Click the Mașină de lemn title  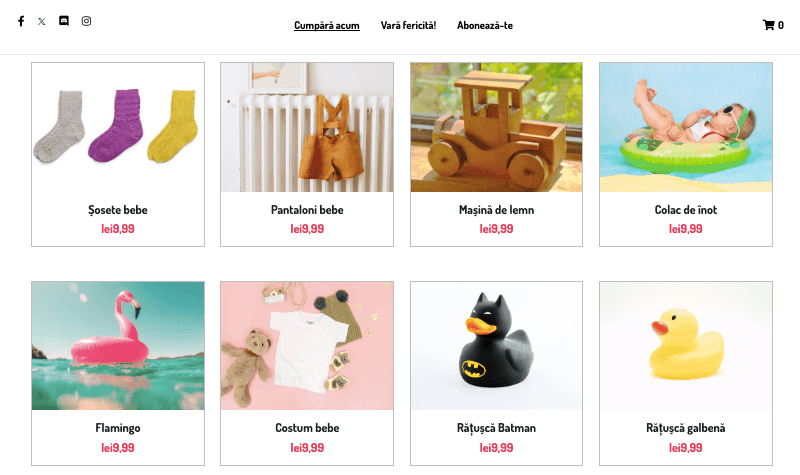pyautogui.click(x=496, y=210)
